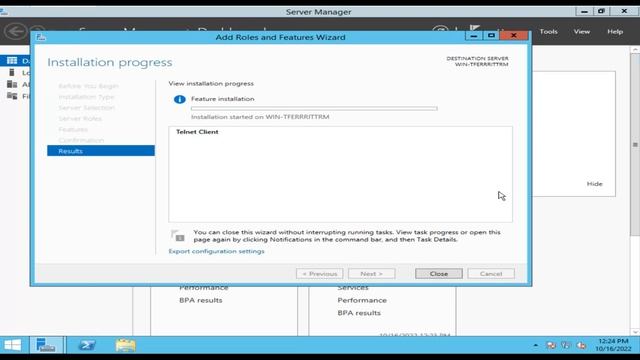The width and height of the screenshot is (640, 360).
Task: Select the All Servers icon in sidebar
Action: pos(12,84)
